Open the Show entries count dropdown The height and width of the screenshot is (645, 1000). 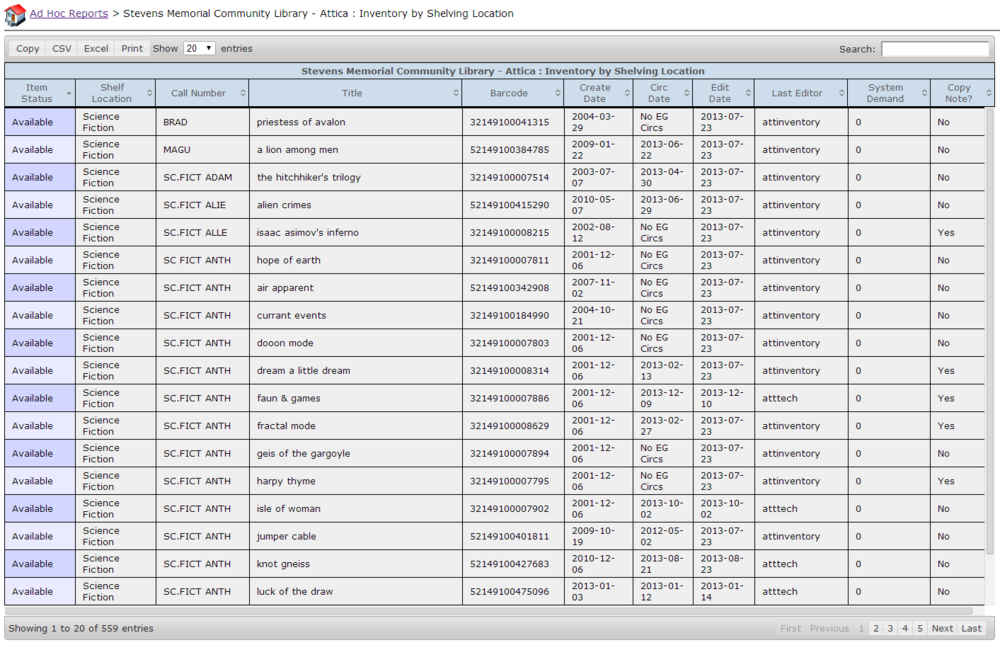pyautogui.click(x=199, y=48)
